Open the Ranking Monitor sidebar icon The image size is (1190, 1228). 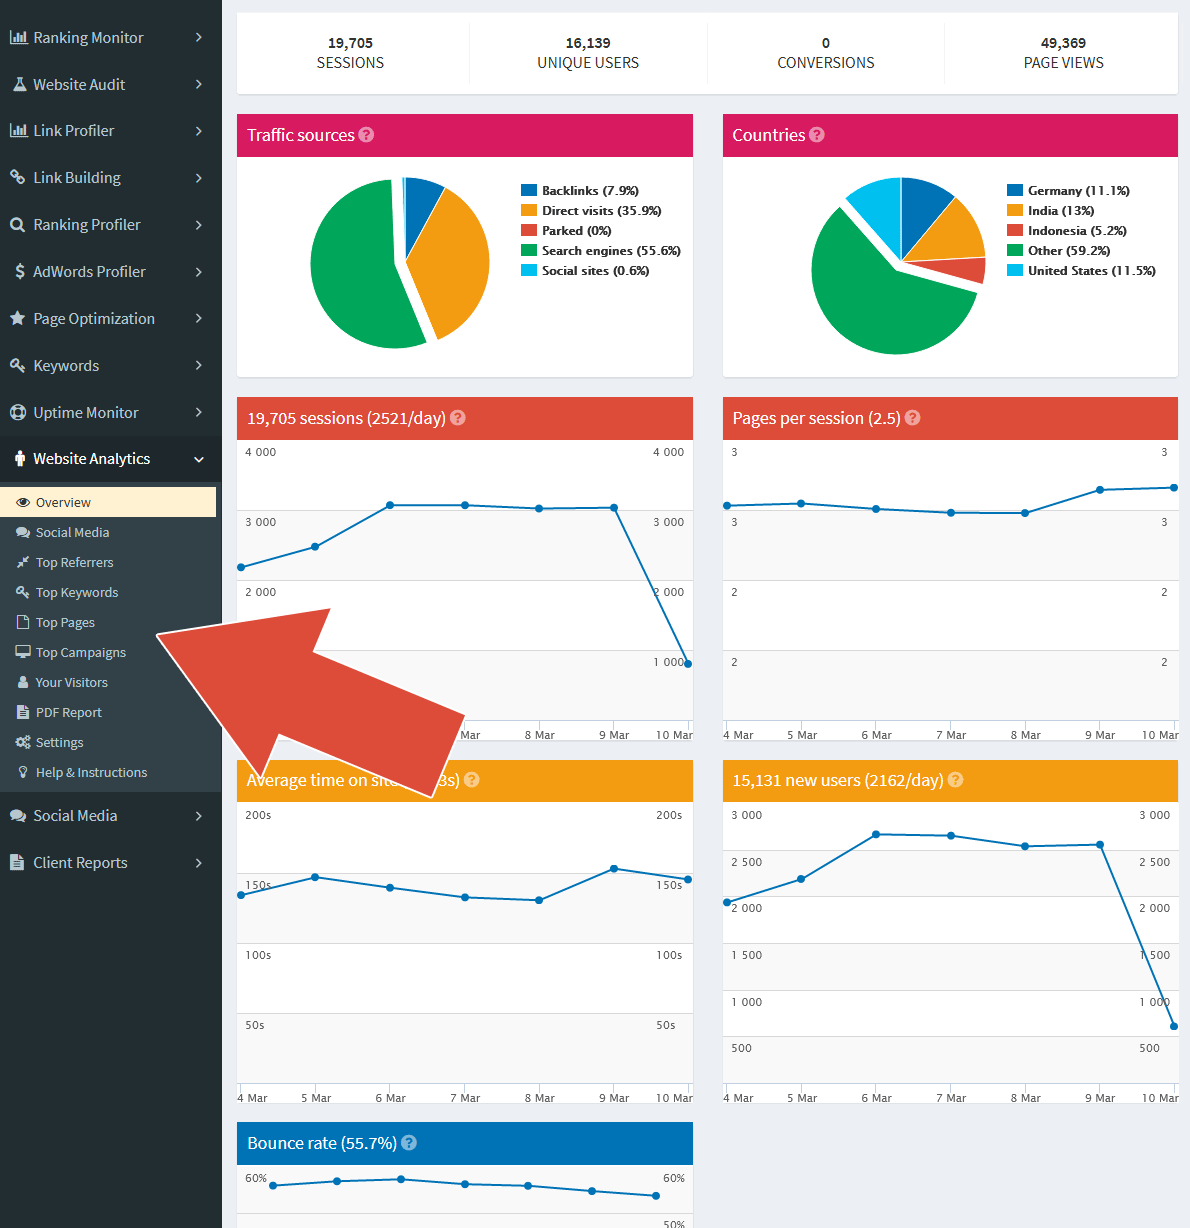pos(18,37)
